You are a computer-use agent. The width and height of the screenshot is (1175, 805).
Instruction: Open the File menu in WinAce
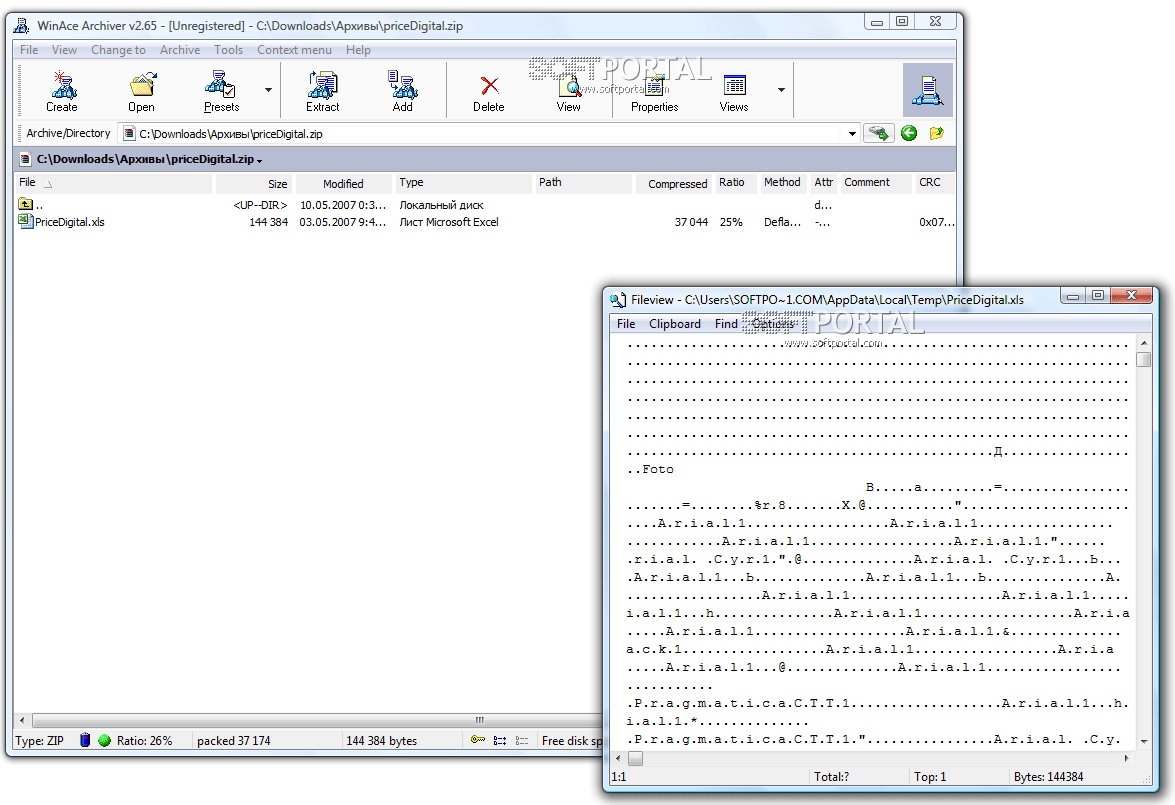pyautogui.click(x=29, y=49)
